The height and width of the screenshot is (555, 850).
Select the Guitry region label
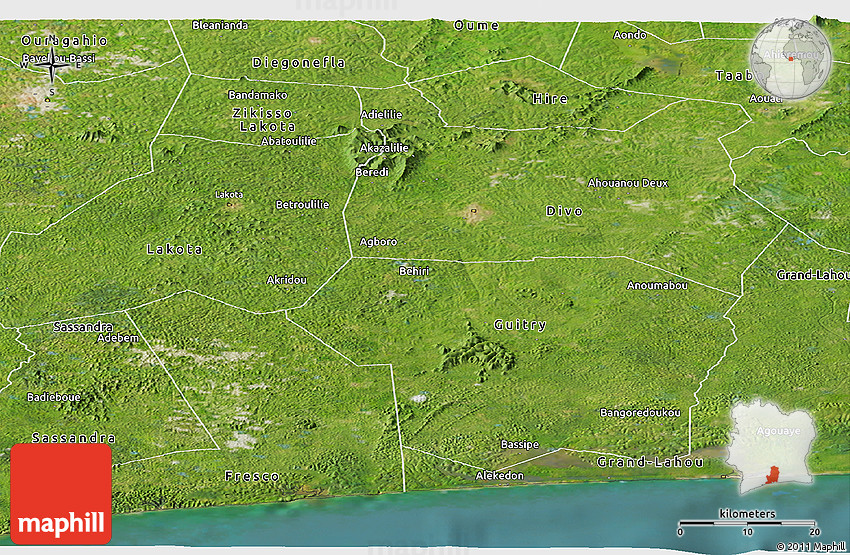click(x=520, y=325)
